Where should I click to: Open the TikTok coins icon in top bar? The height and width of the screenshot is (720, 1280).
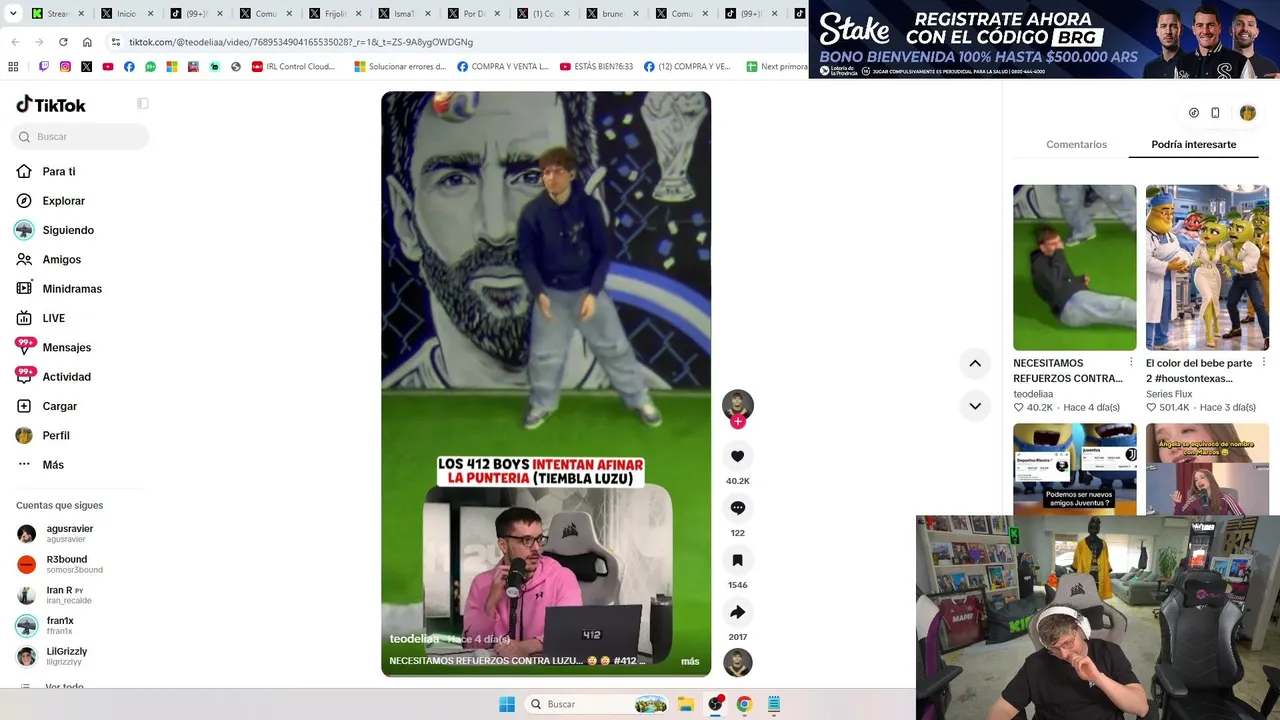point(1194,113)
